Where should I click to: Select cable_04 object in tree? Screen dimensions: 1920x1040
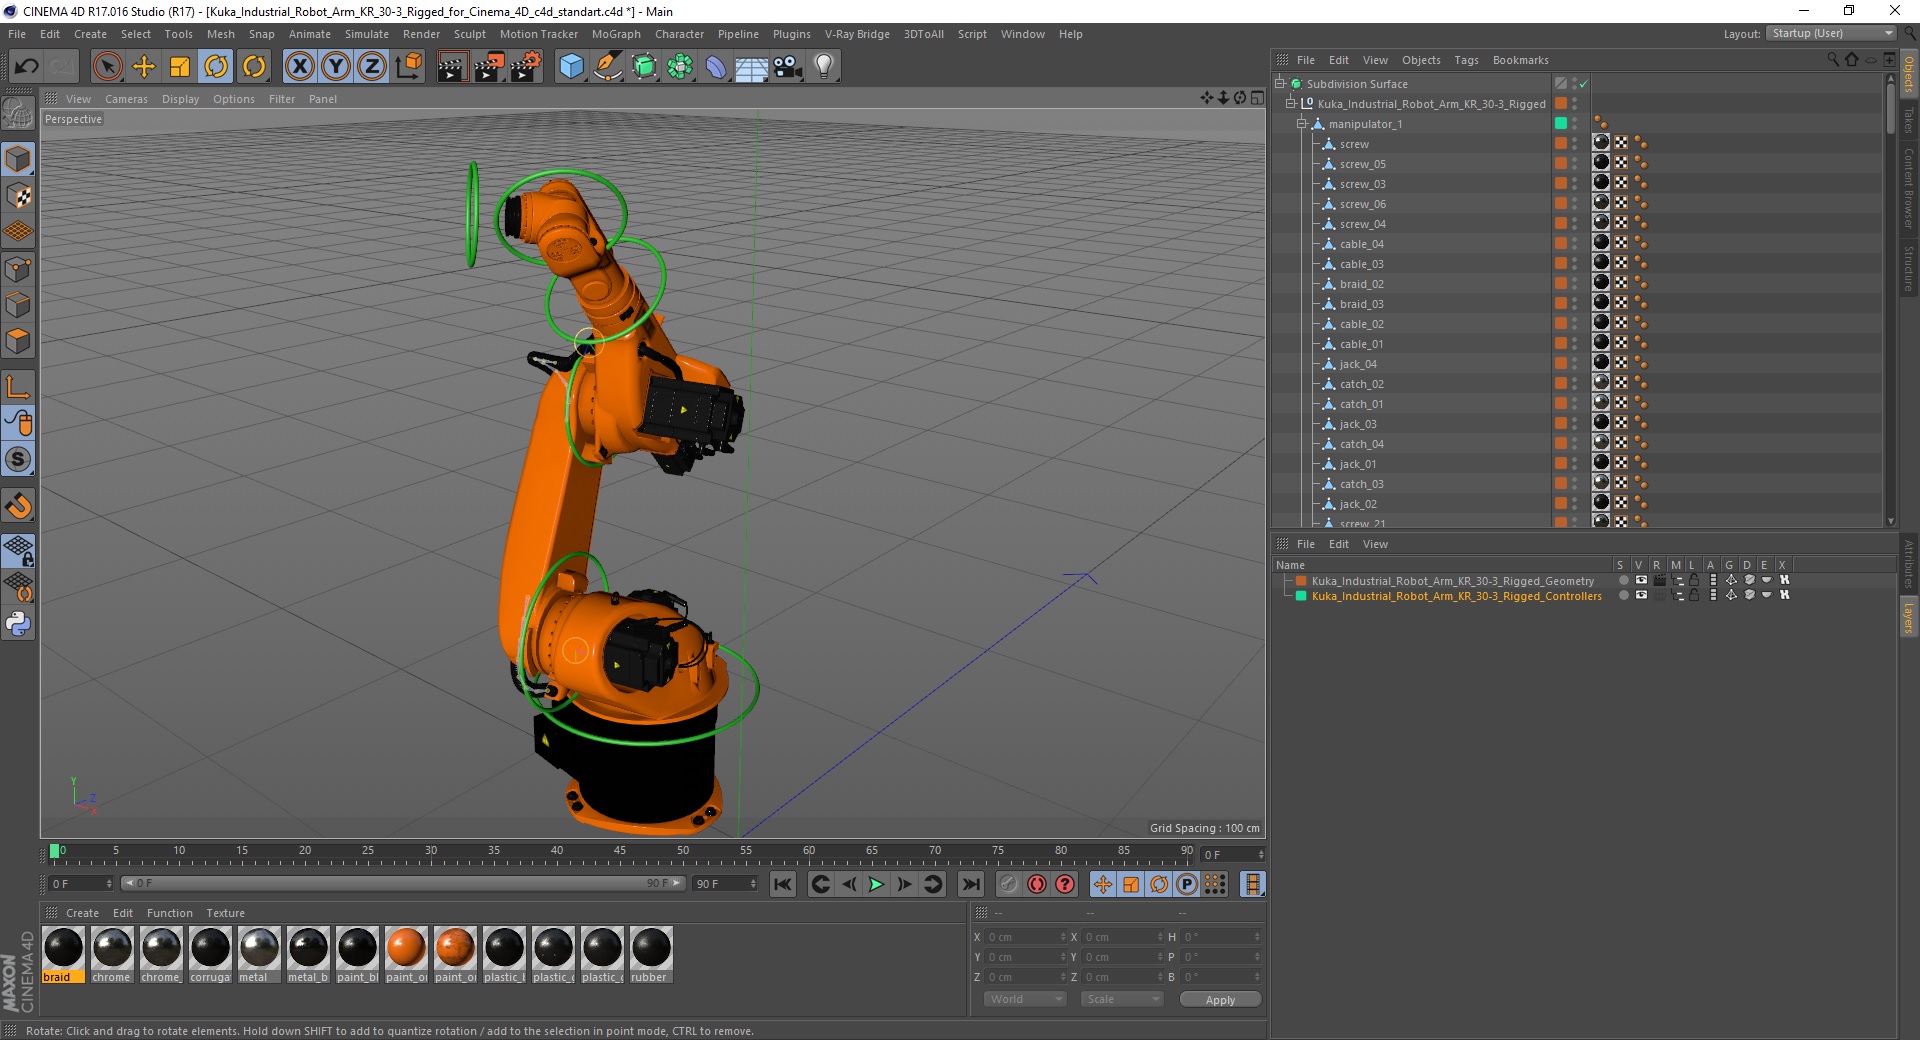[1361, 244]
